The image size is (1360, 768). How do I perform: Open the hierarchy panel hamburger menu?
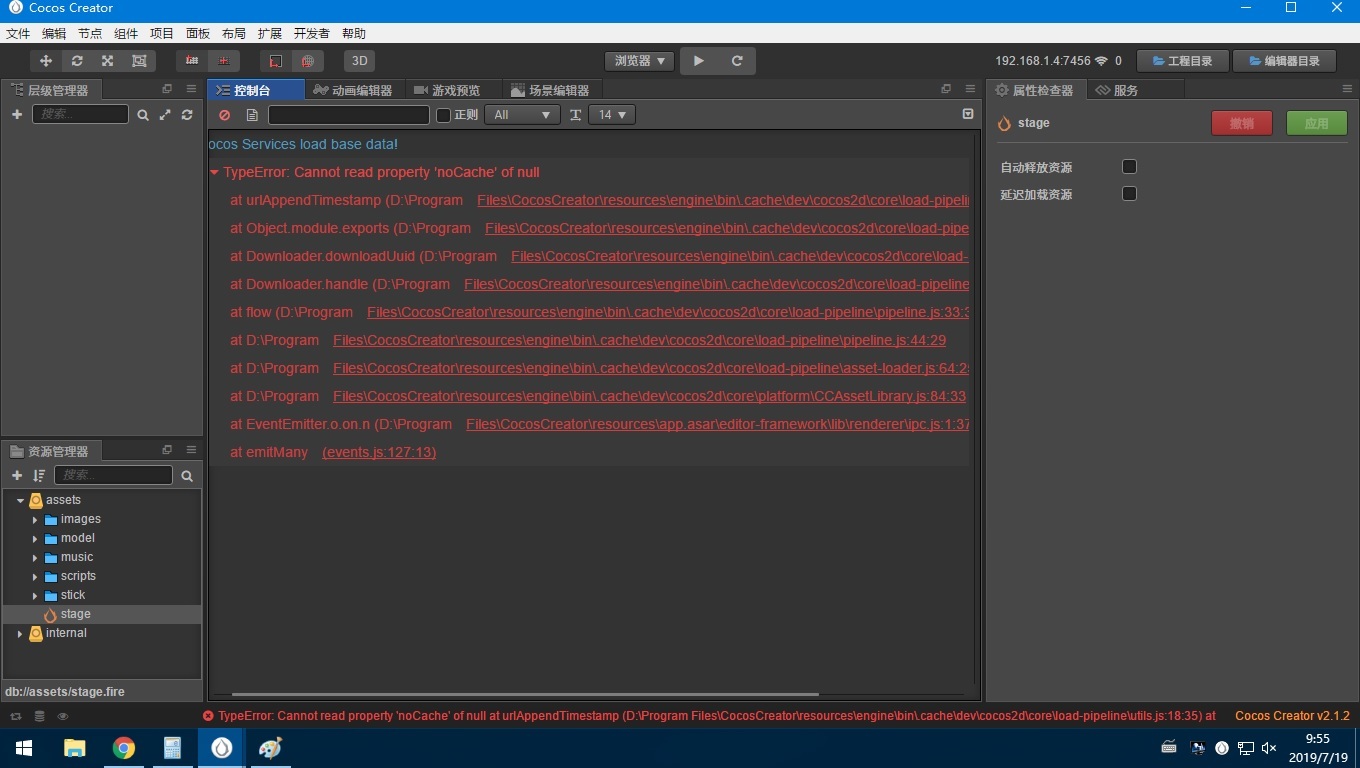[x=191, y=89]
